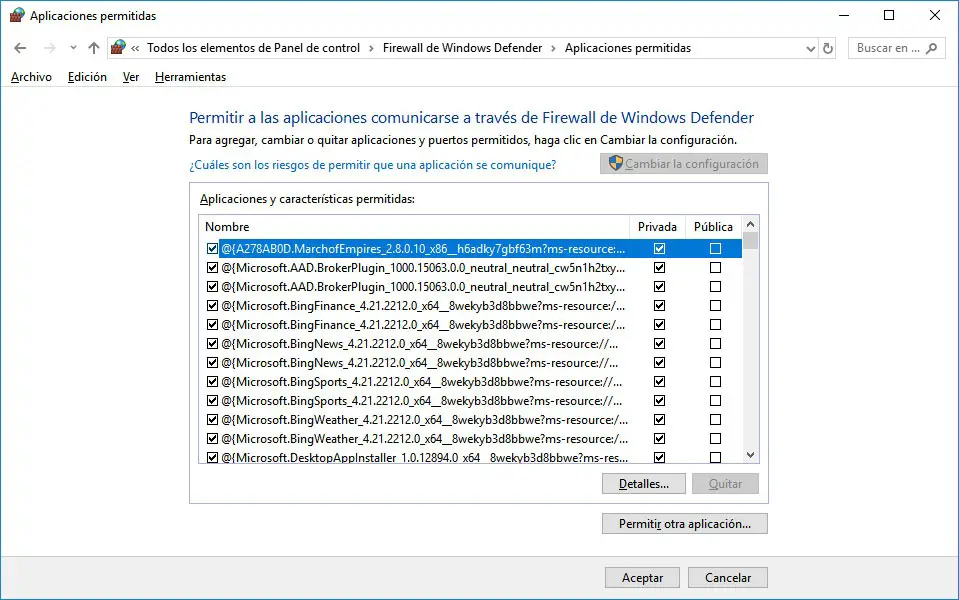Click the Up arrow to parent folder

[94, 48]
